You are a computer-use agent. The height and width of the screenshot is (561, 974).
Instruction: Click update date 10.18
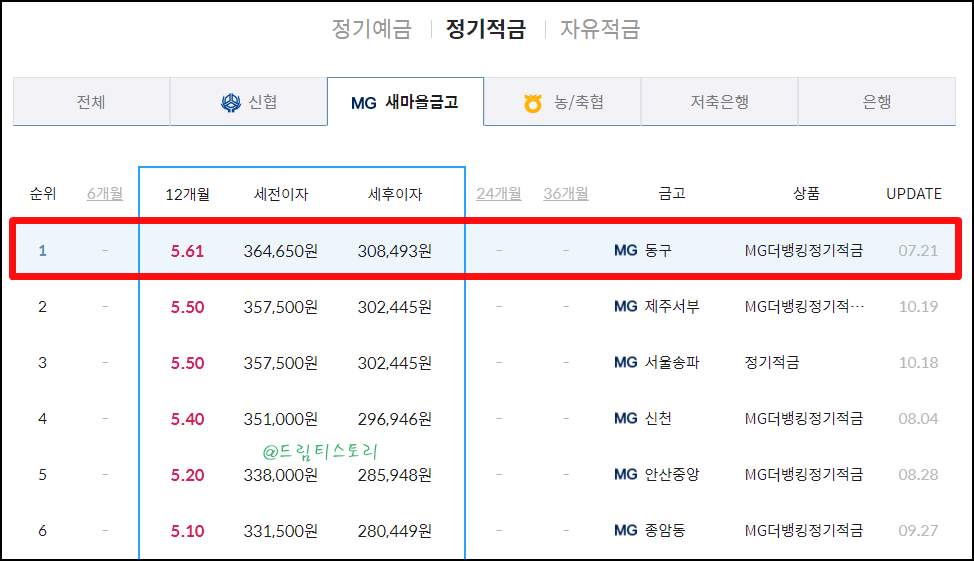(x=918, y=362)
